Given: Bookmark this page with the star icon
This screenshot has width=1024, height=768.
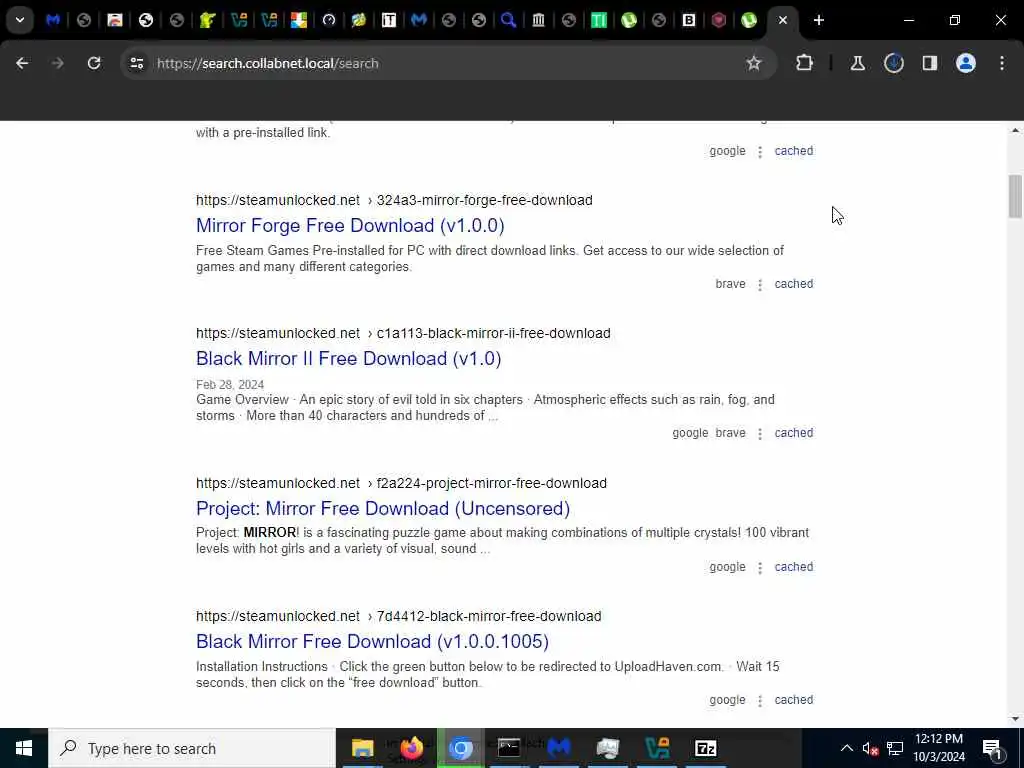Looking at the screenshot, I should (754, 63).
